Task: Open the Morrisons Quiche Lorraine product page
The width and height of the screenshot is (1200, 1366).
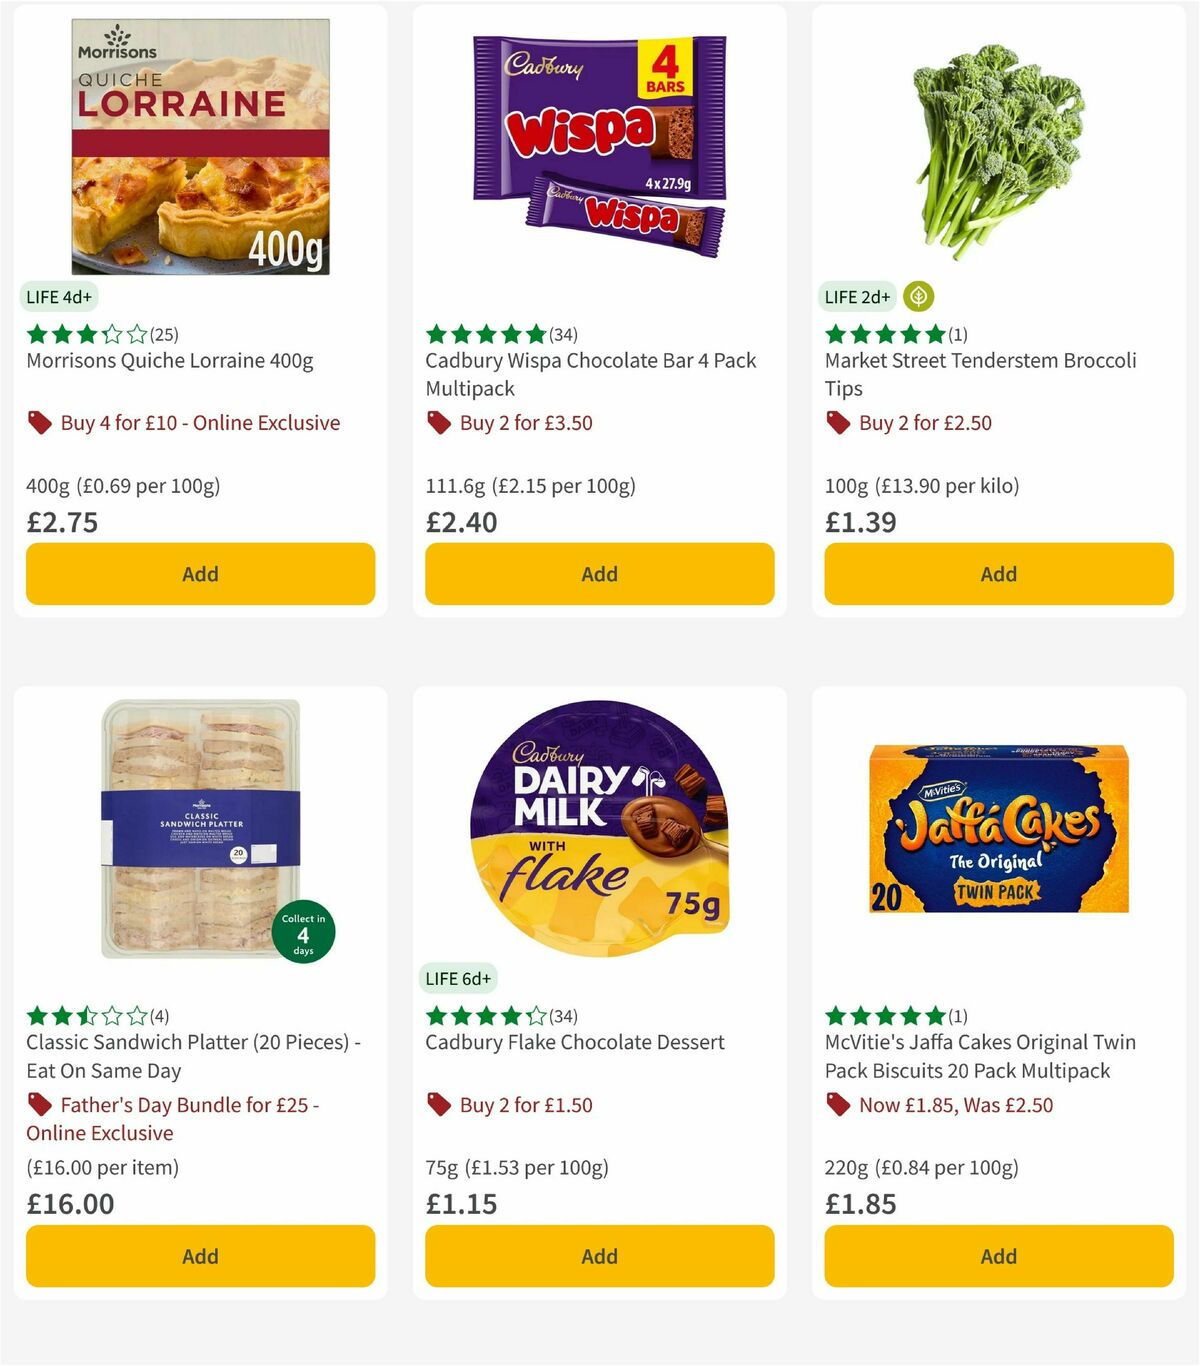Action: pos(169,361)
